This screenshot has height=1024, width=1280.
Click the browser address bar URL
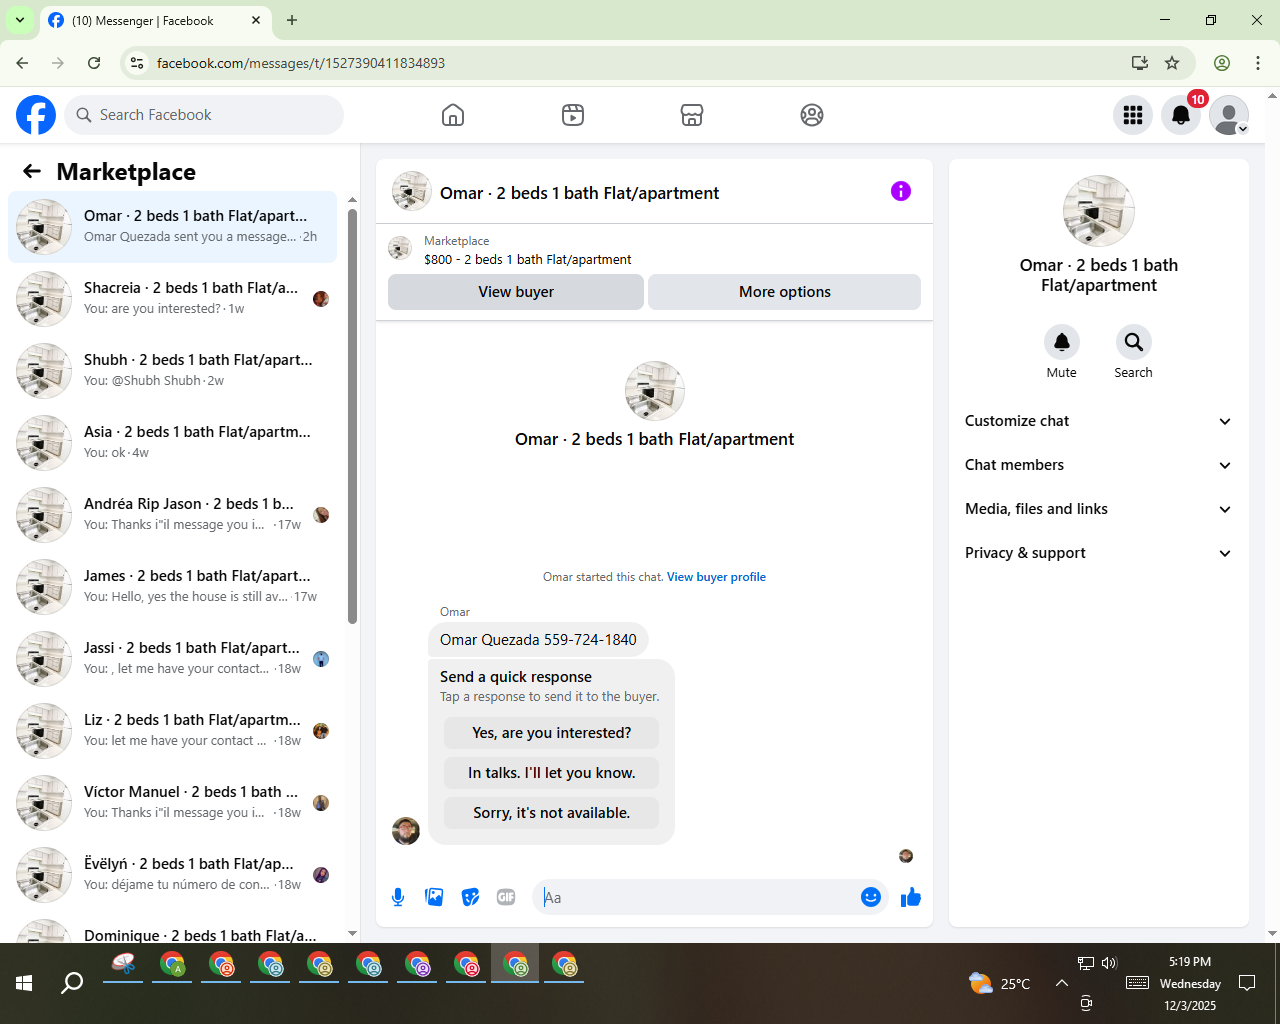(301, 63)
